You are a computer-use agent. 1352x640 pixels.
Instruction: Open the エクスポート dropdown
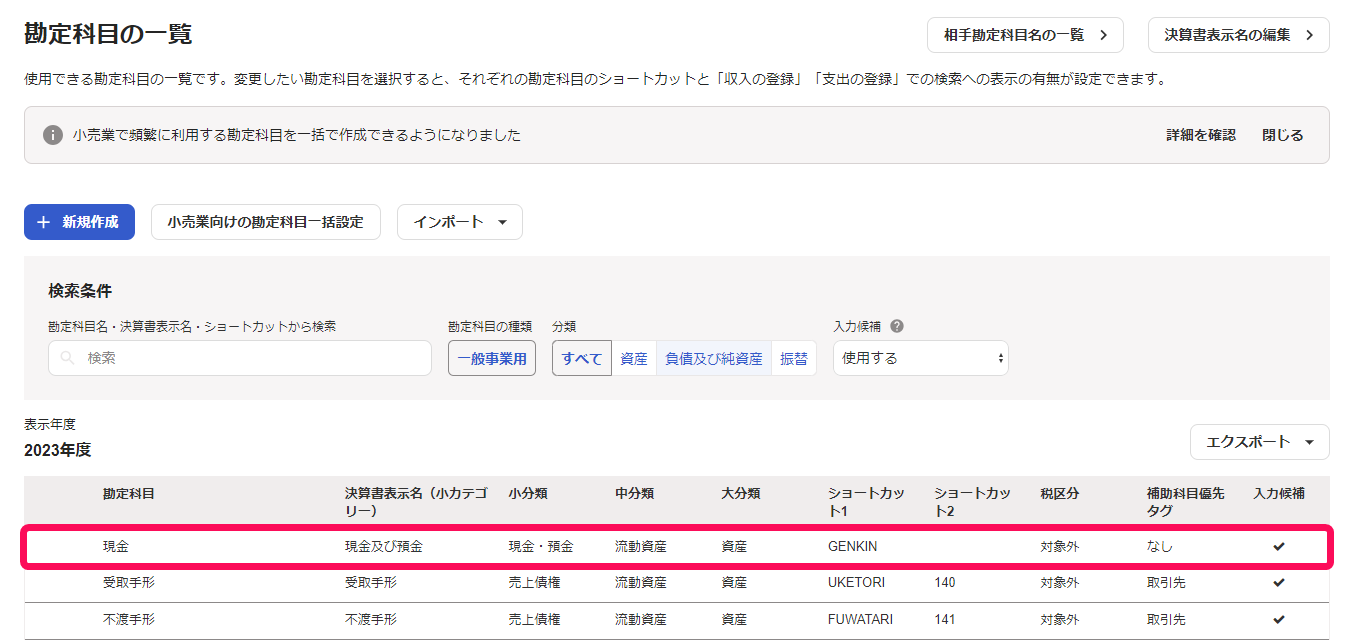pos(1259,442)
